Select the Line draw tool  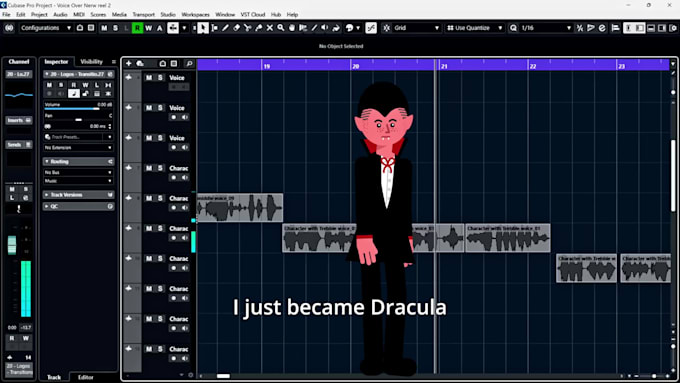(314, 28)
